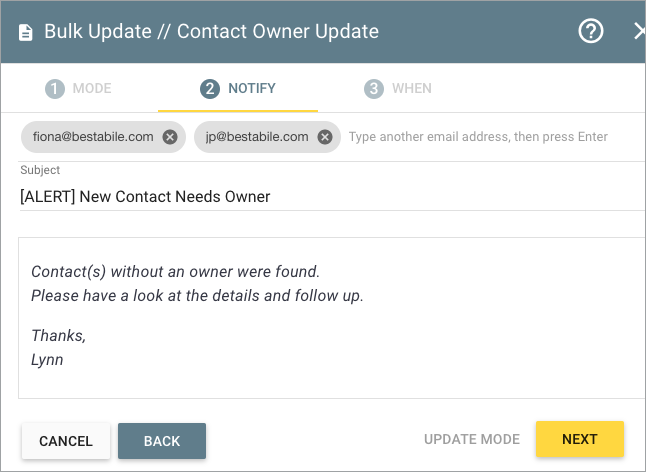The height and width of the screenshot is (472, 646).
Task: Select the fiona@bestabile.com chip label
Action: (x=93, y=137)
